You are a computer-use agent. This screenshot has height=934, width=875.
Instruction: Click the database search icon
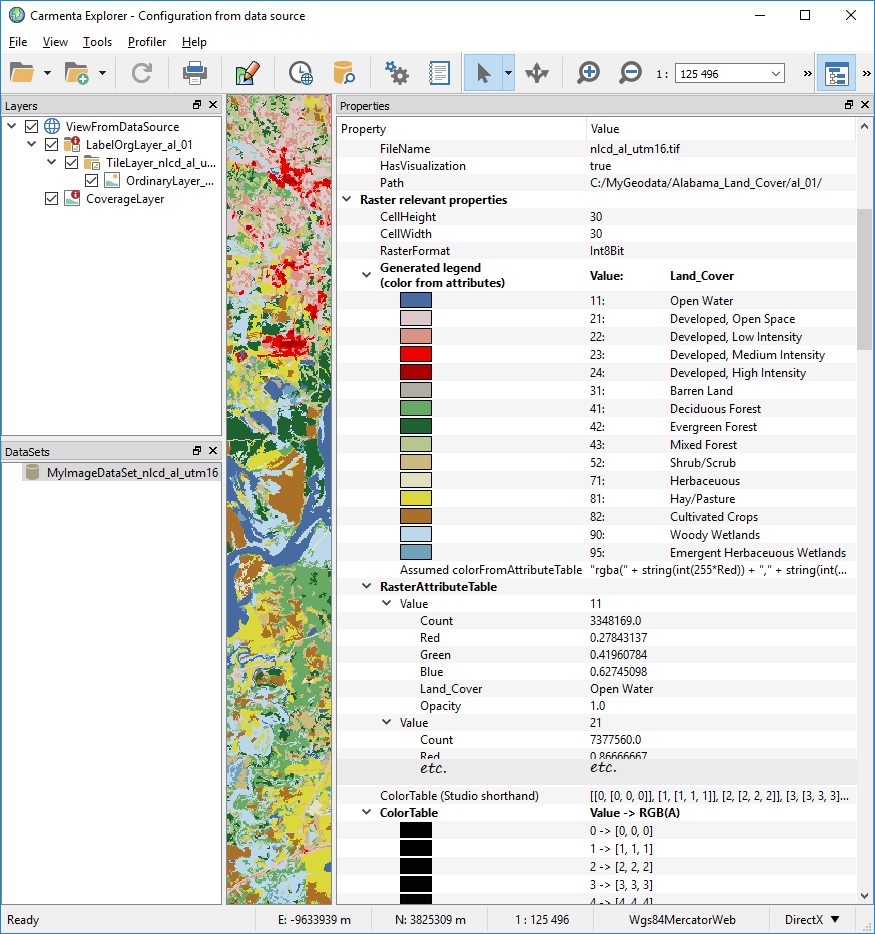tap(344, 73)
